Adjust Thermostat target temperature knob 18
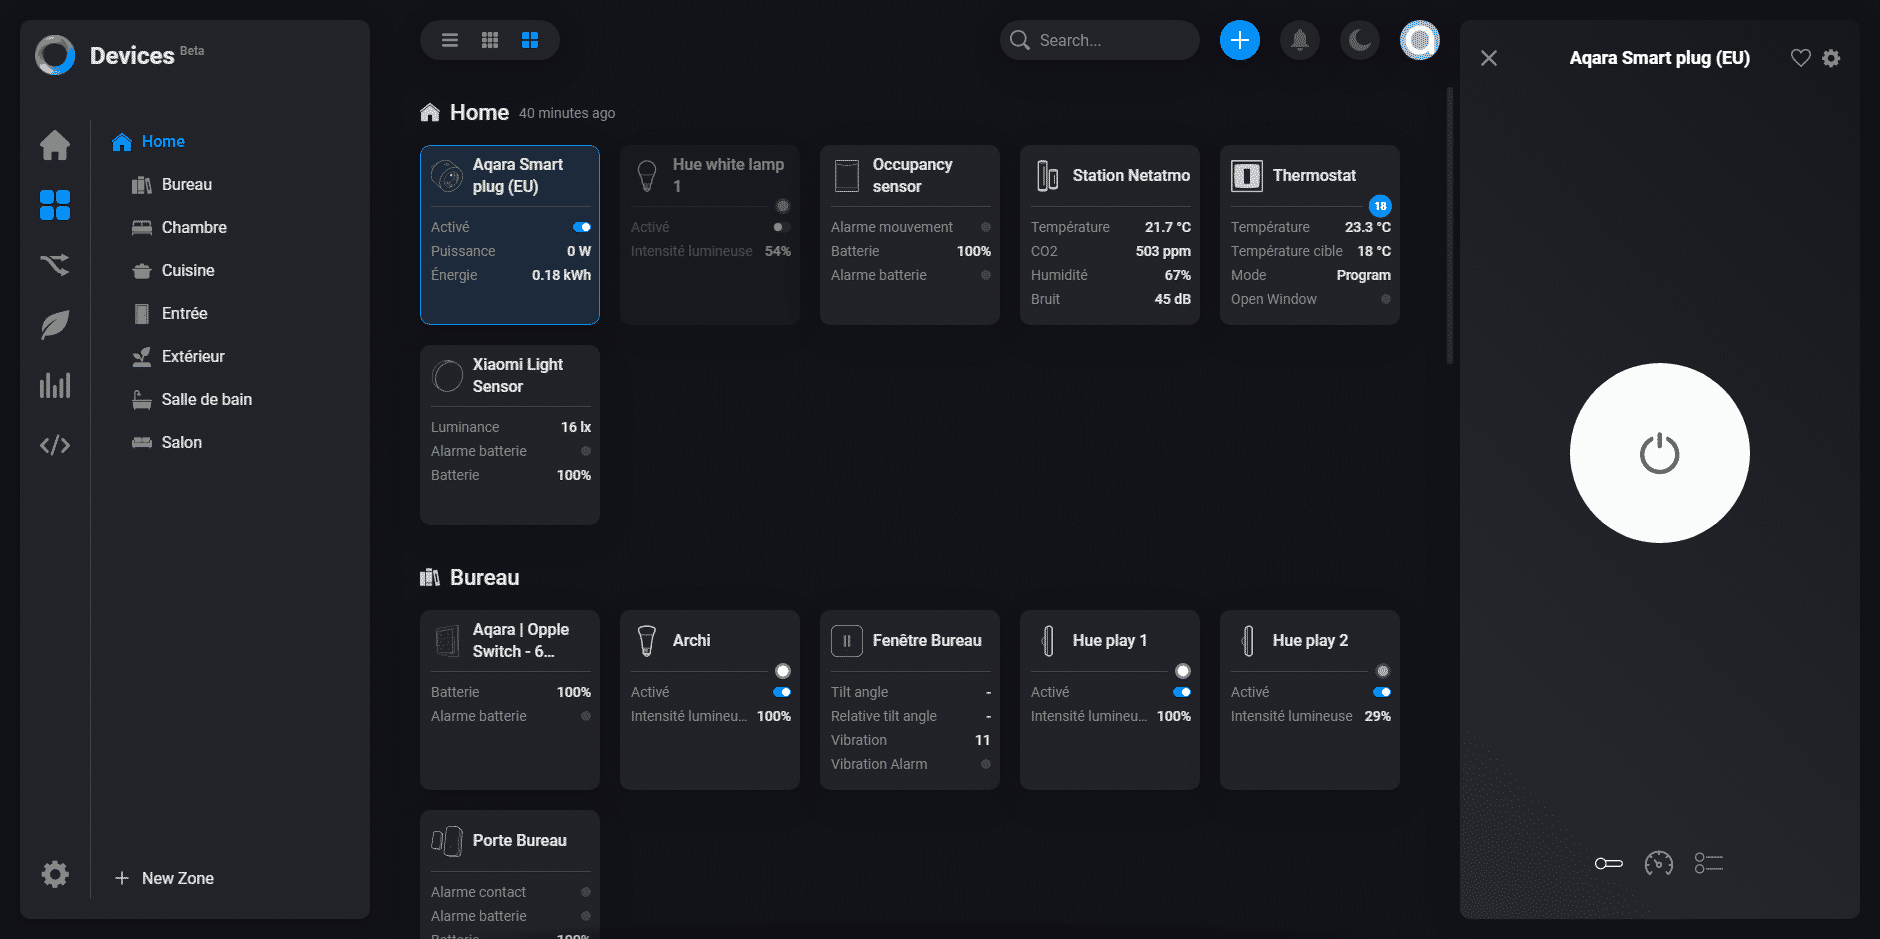This screenshot has width=1880, height=939. click(1380, 206)
